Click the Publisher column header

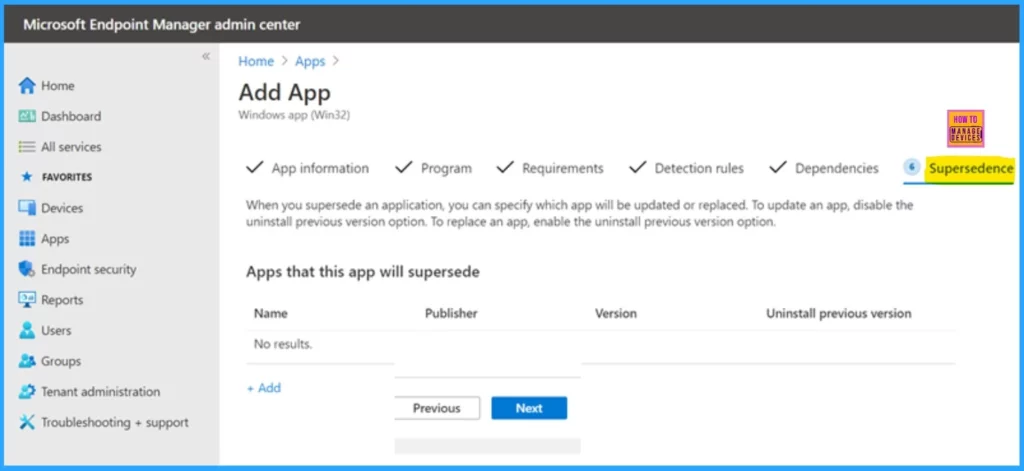pyautogui.click(x=451, y=314)
